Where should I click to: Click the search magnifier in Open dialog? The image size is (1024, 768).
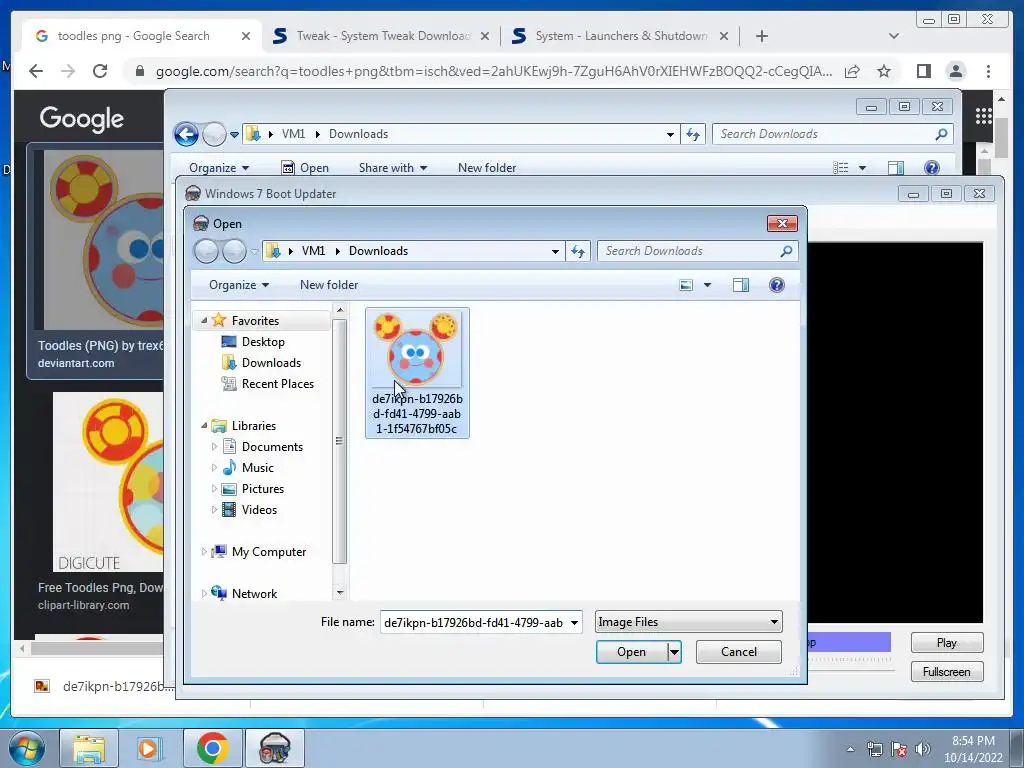pos(786,251)
